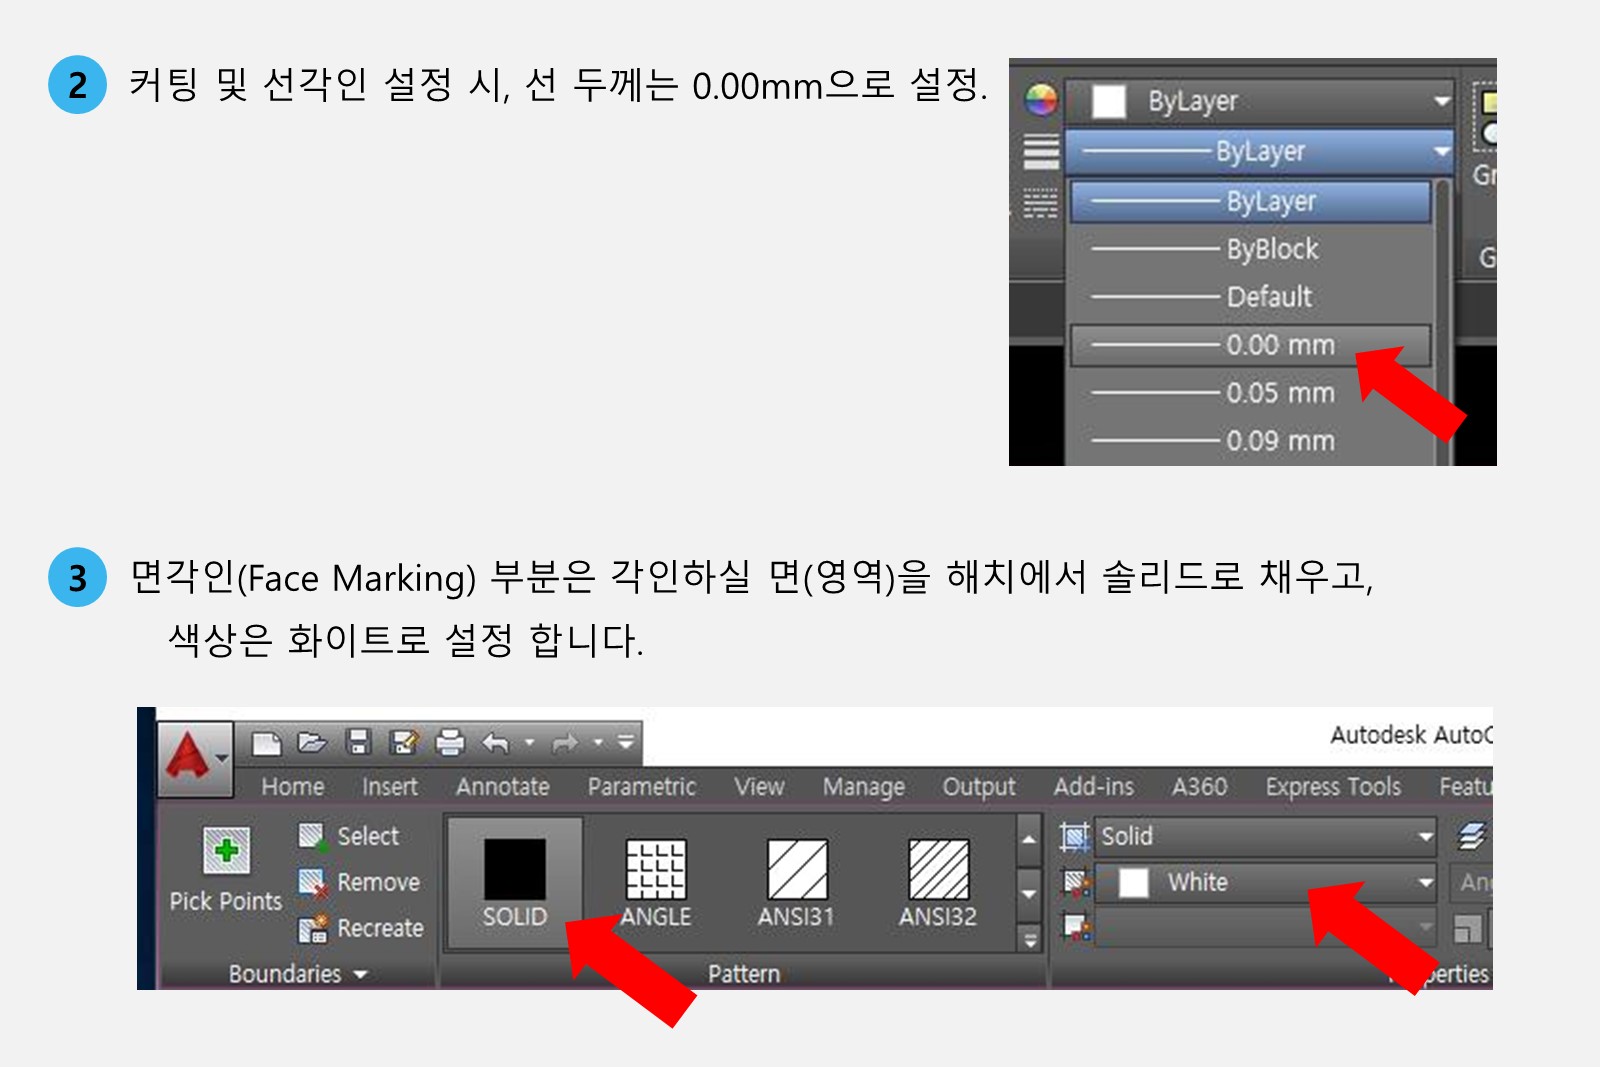Click the layer override icon right of Solid

click(x=1471, y=836)
